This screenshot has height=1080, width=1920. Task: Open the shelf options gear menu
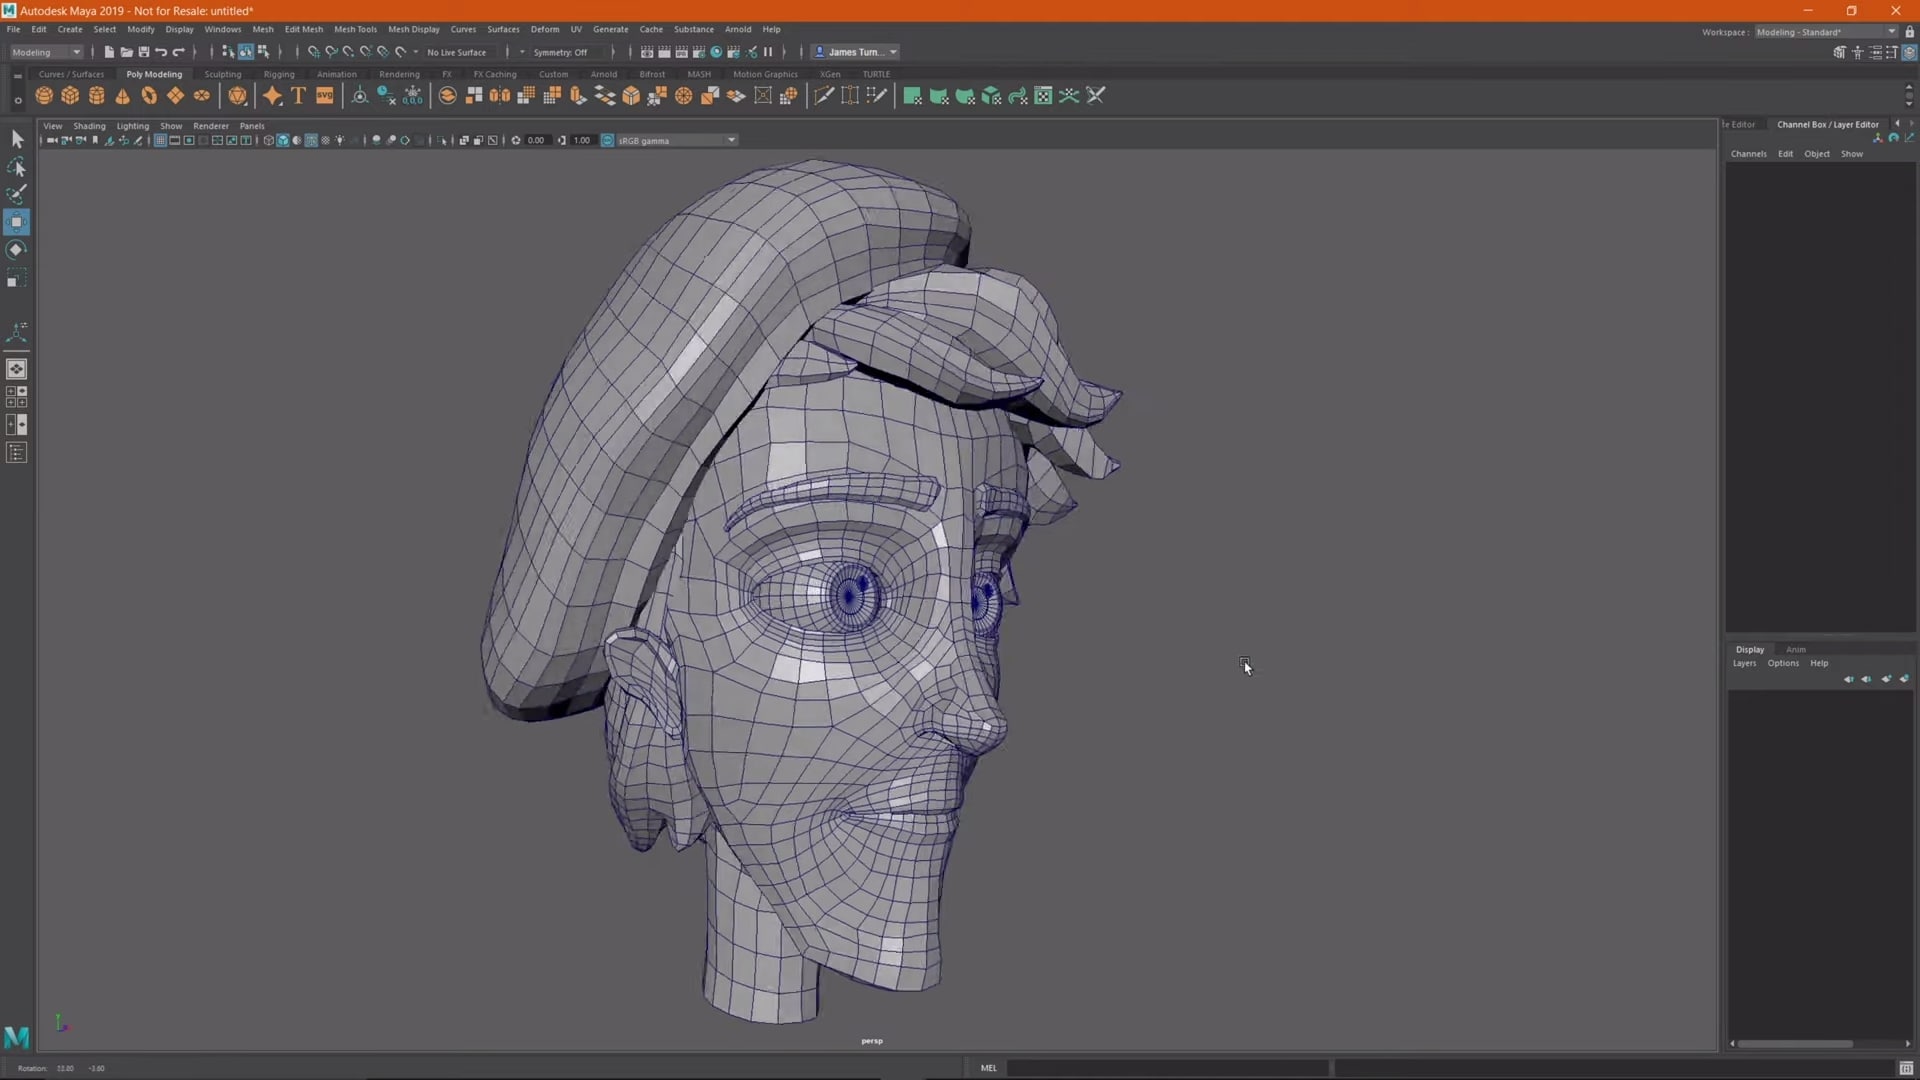pyautogui.click(x=17, y=99)
